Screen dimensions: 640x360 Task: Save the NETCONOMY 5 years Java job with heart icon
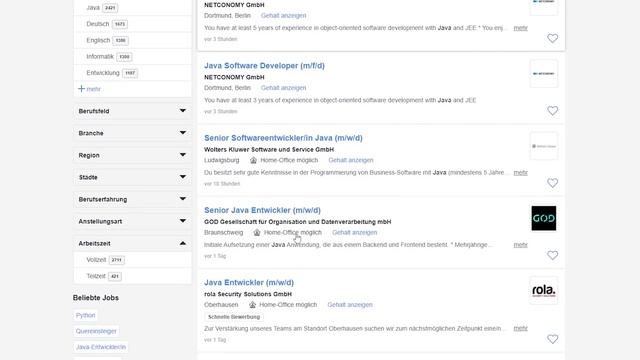pos(552,38)
